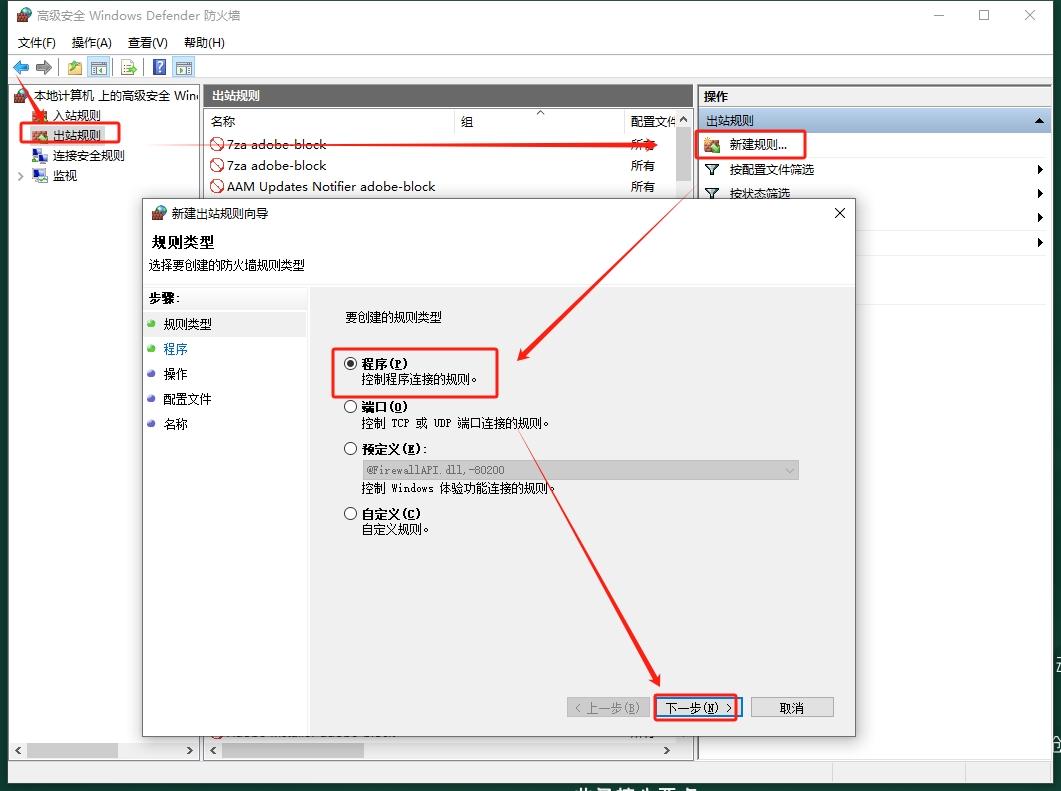This screenshot has height=791, width=1061.
Task: Select 入站规则 in the console tree
Action: click(x=76, y=116)
